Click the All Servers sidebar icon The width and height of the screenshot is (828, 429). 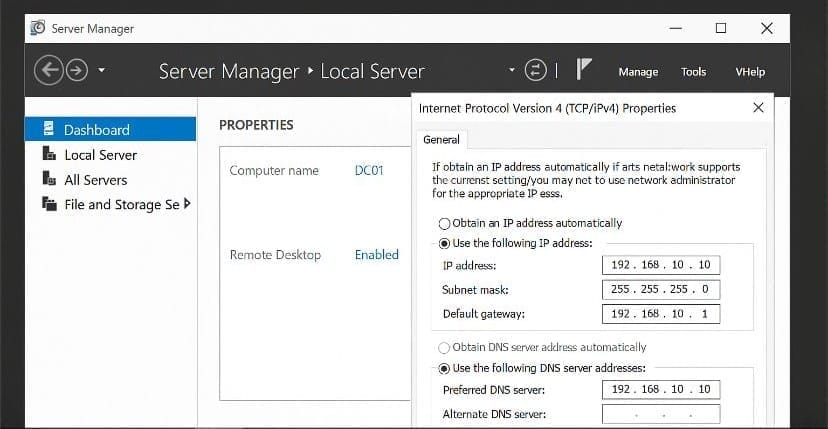pos(48,179)
